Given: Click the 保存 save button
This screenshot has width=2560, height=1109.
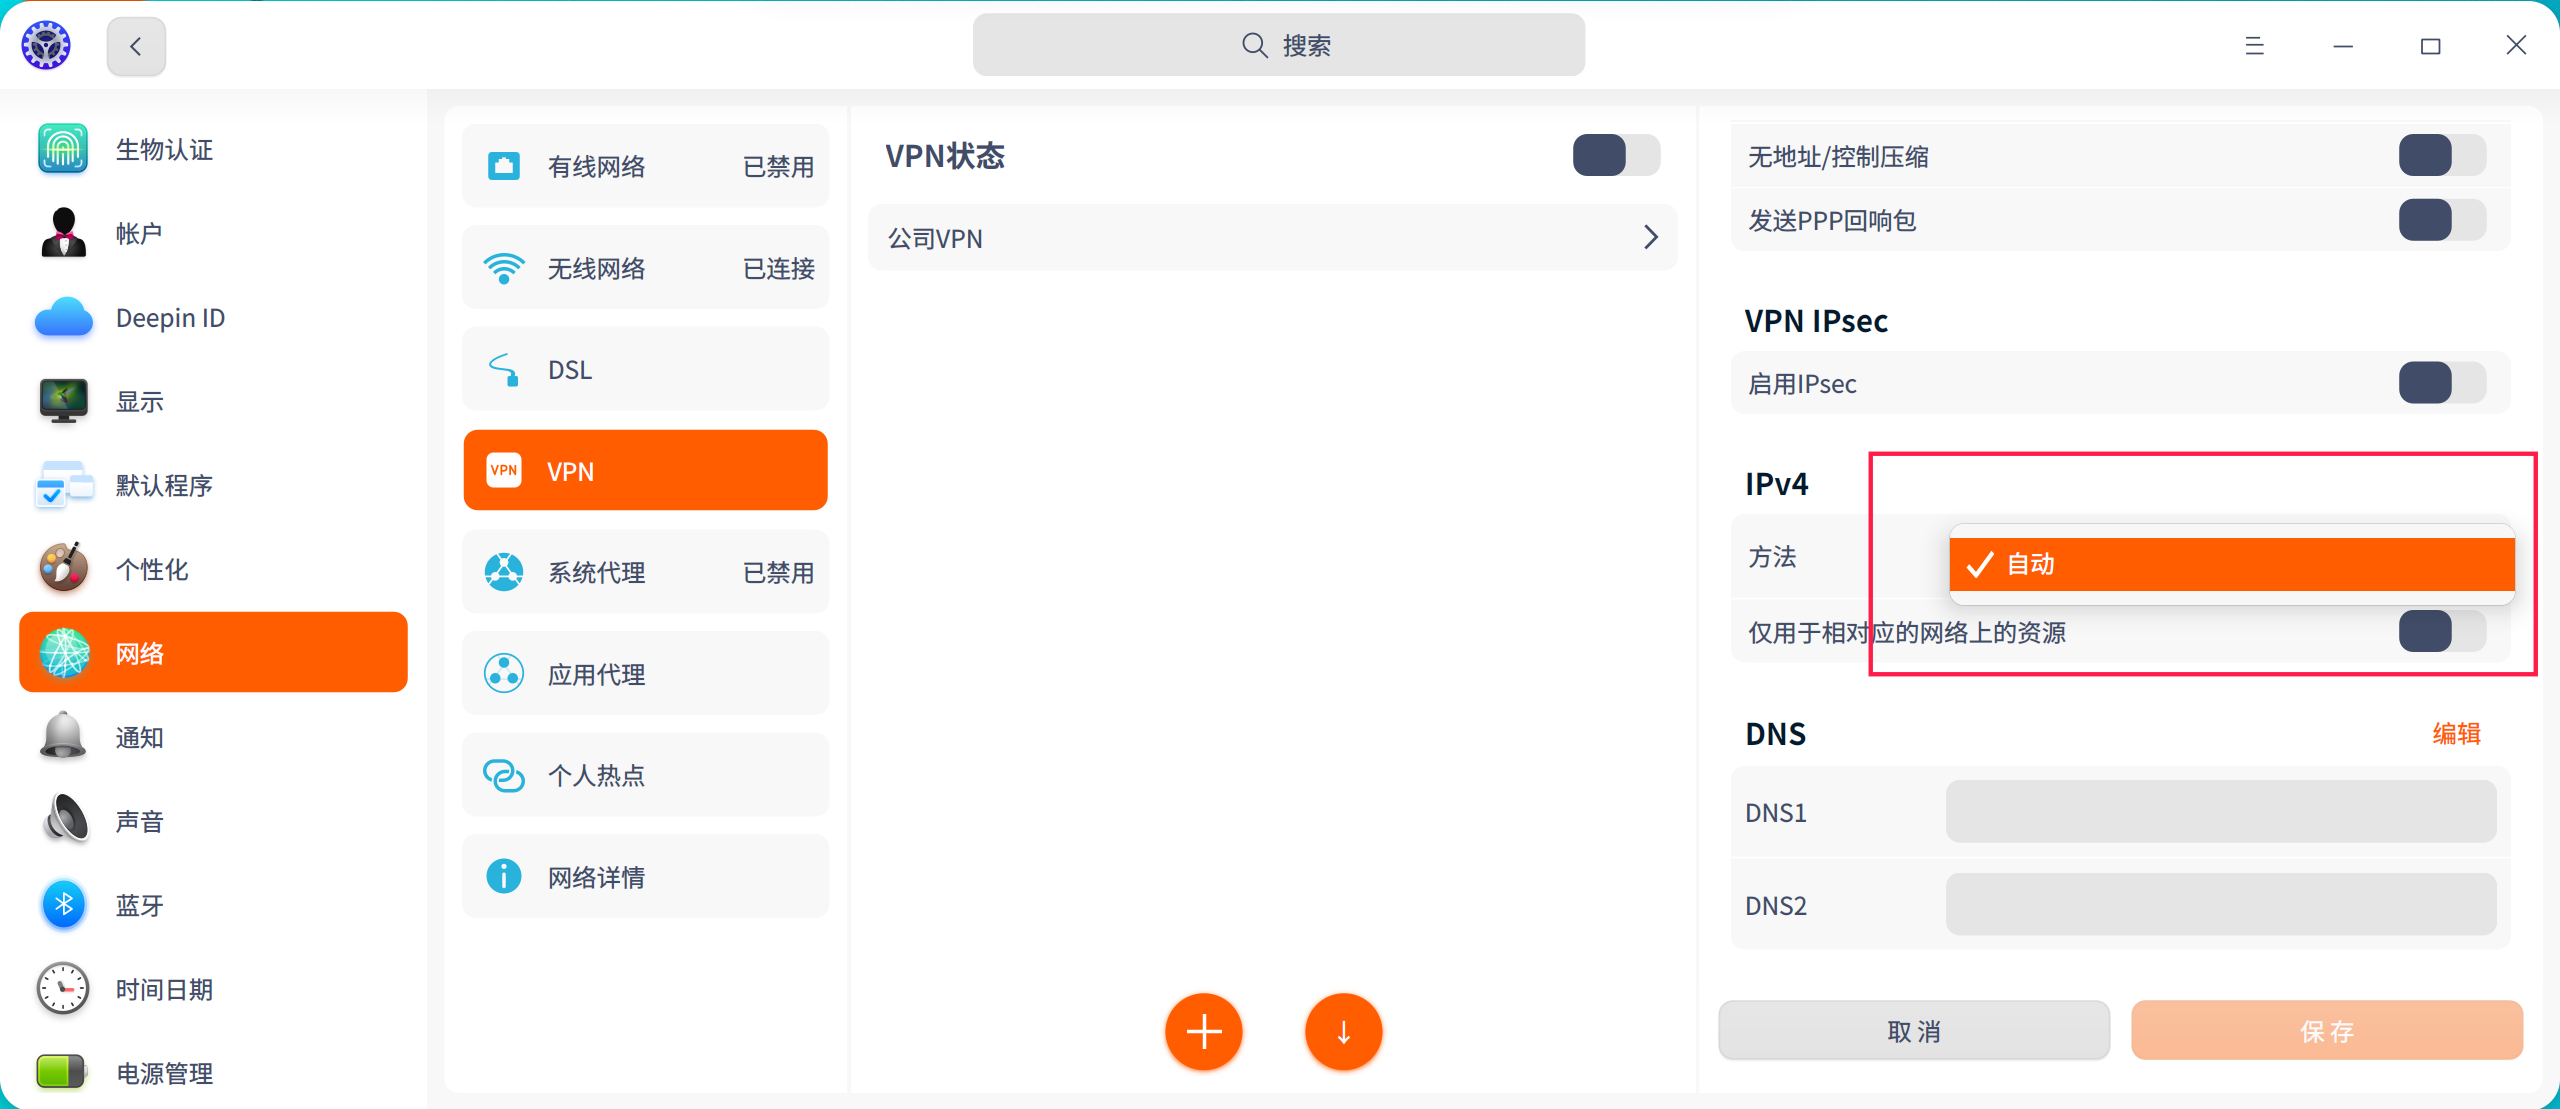Looking at the screenshot, I should tap(2326, 1031).
